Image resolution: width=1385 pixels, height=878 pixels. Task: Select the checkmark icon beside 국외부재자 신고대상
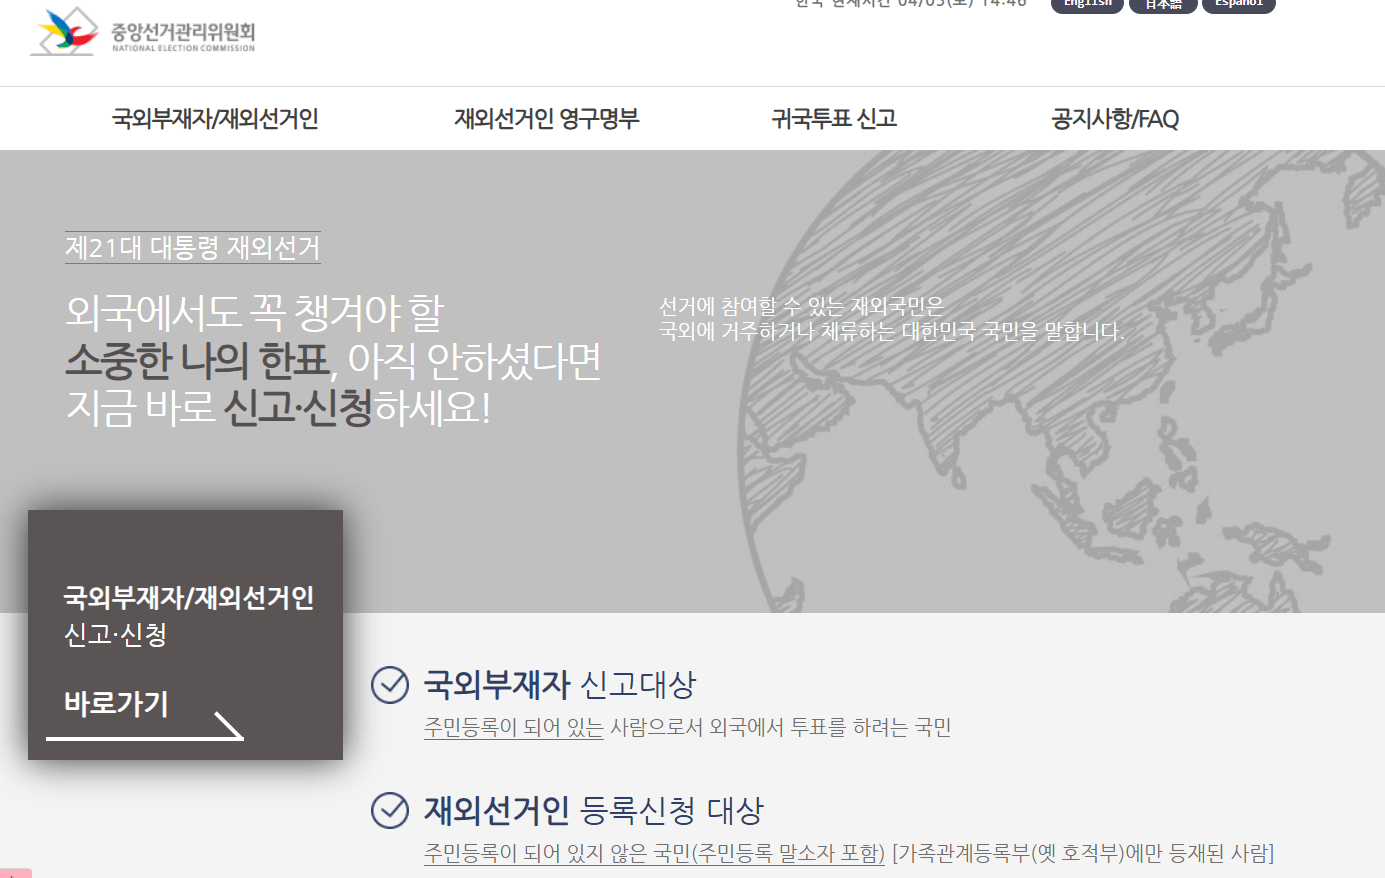point(389,687)
